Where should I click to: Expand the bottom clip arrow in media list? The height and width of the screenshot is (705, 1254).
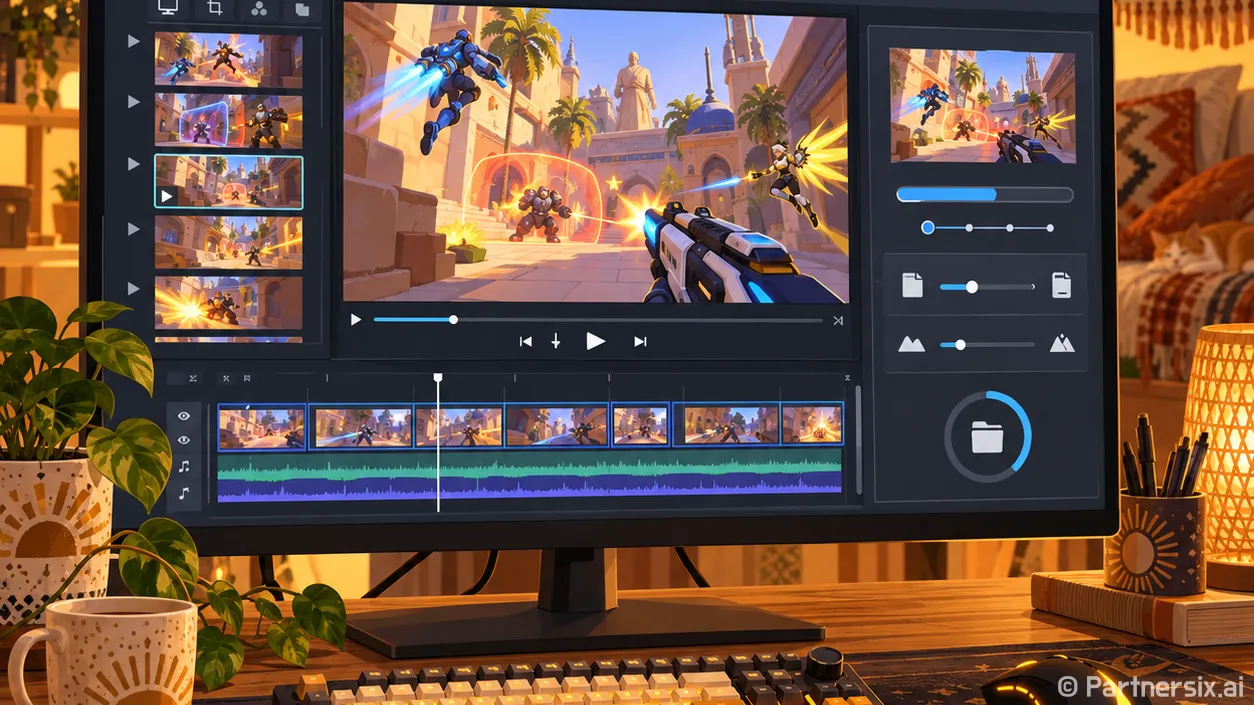[134, 288]
